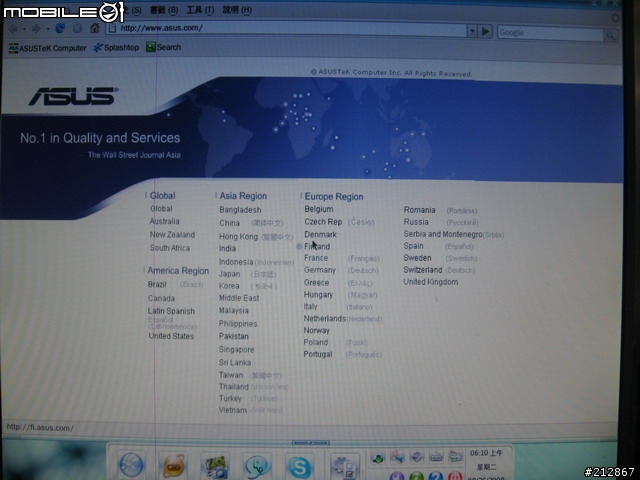Open the ASUSTeK Computer bookmark
640x480 pixels.
[47, 48]
